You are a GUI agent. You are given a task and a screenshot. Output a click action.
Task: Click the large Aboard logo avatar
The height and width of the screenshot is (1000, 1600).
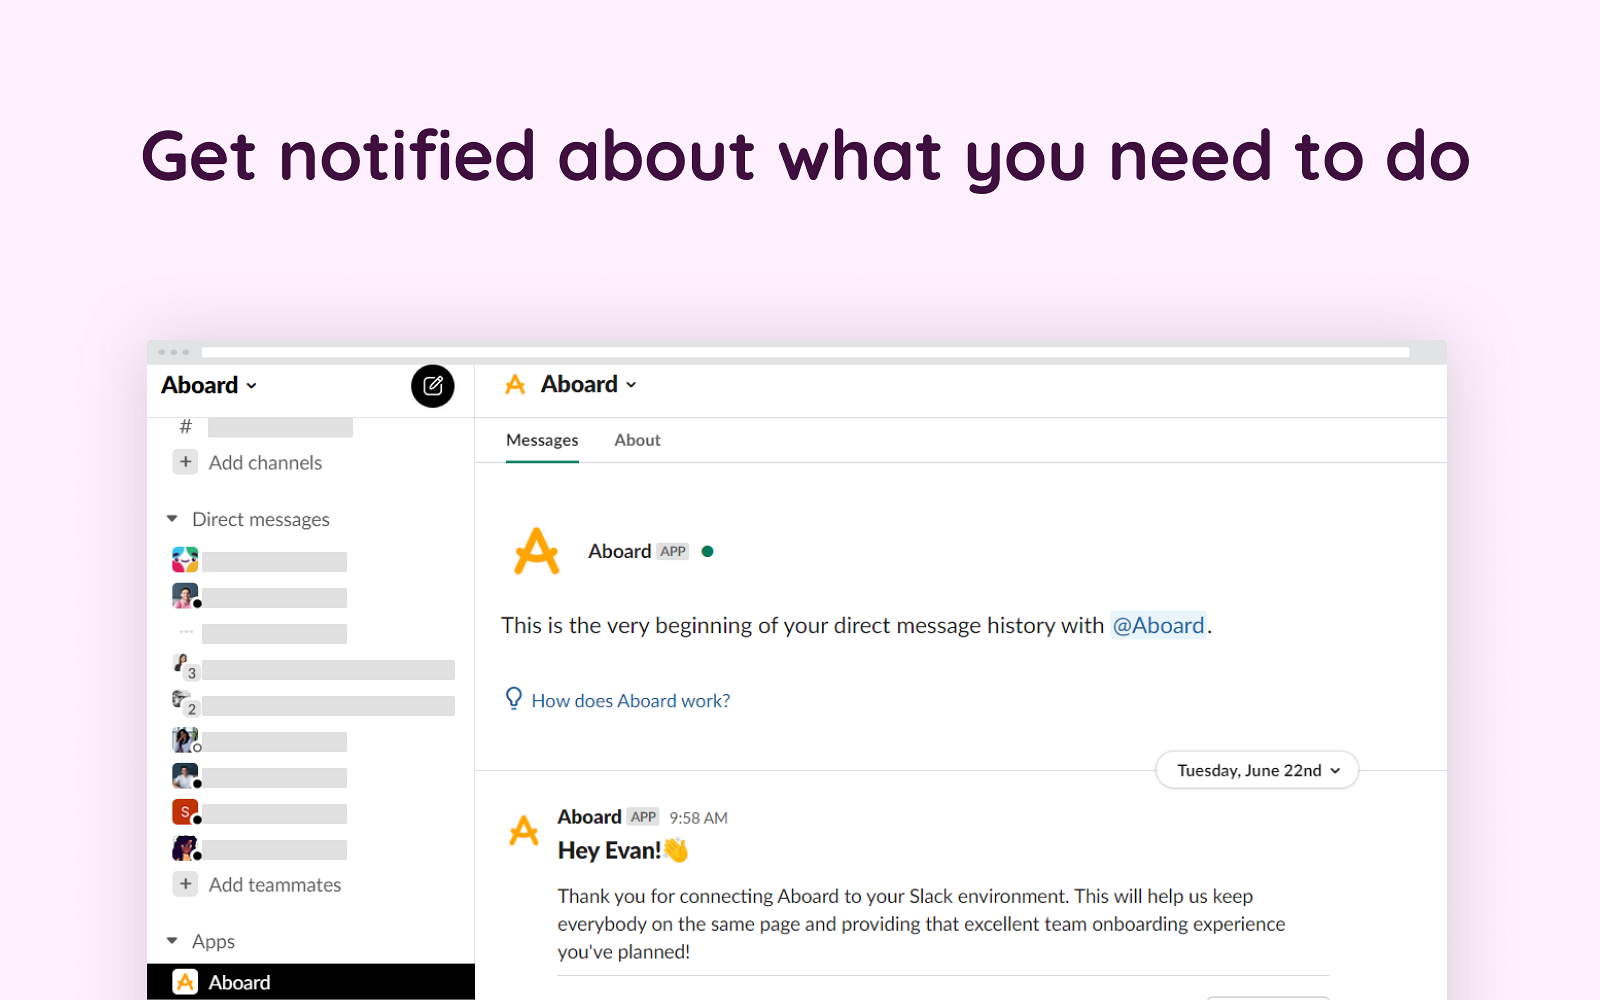[536, 551]
